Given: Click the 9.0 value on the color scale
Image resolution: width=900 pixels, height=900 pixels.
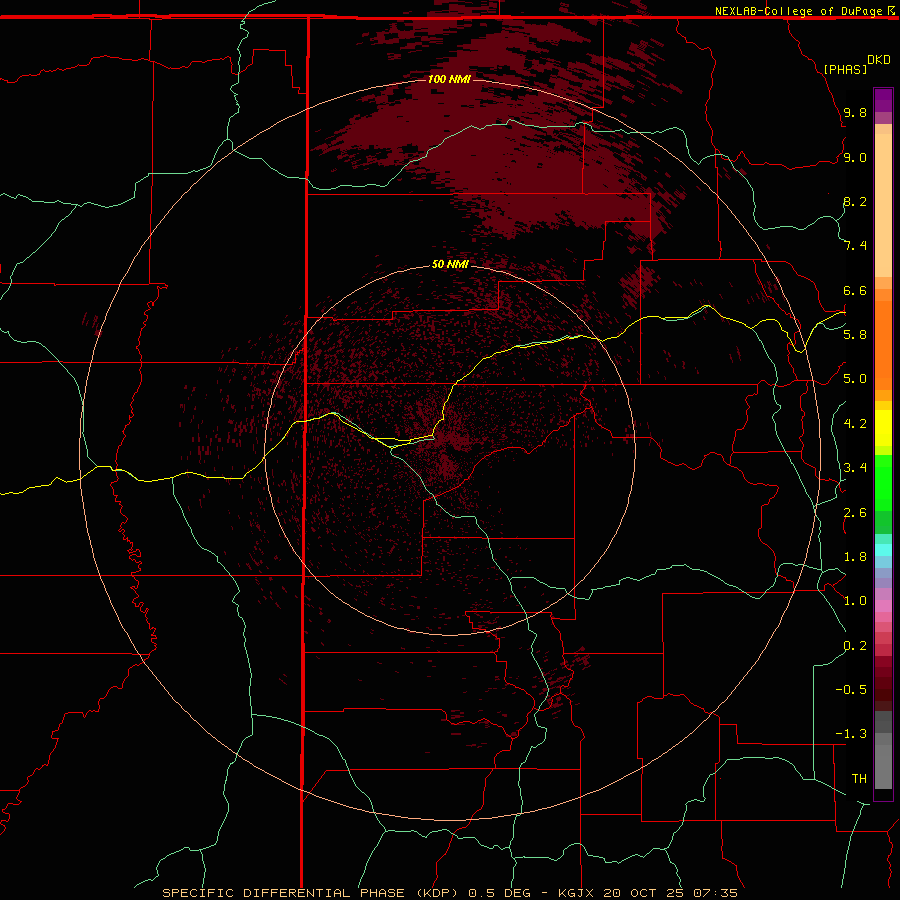Looking at the screenshot, I should pyautogui.click(x=855, y=157).
